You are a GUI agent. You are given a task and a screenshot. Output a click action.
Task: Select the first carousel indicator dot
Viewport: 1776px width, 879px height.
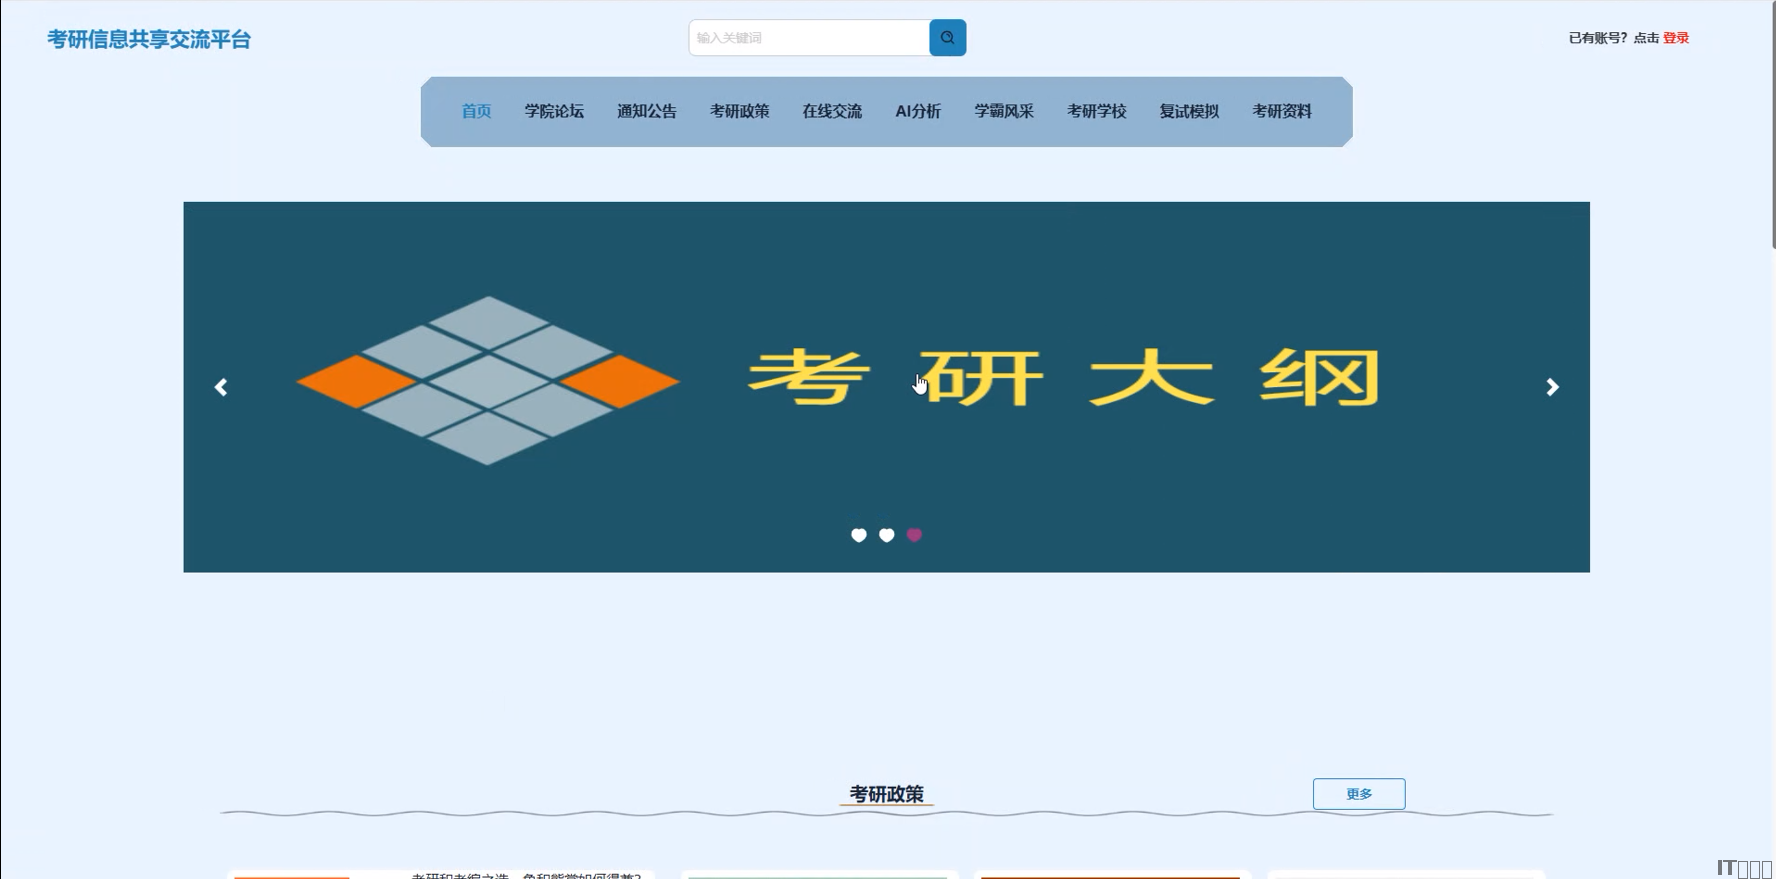point(858,535)
